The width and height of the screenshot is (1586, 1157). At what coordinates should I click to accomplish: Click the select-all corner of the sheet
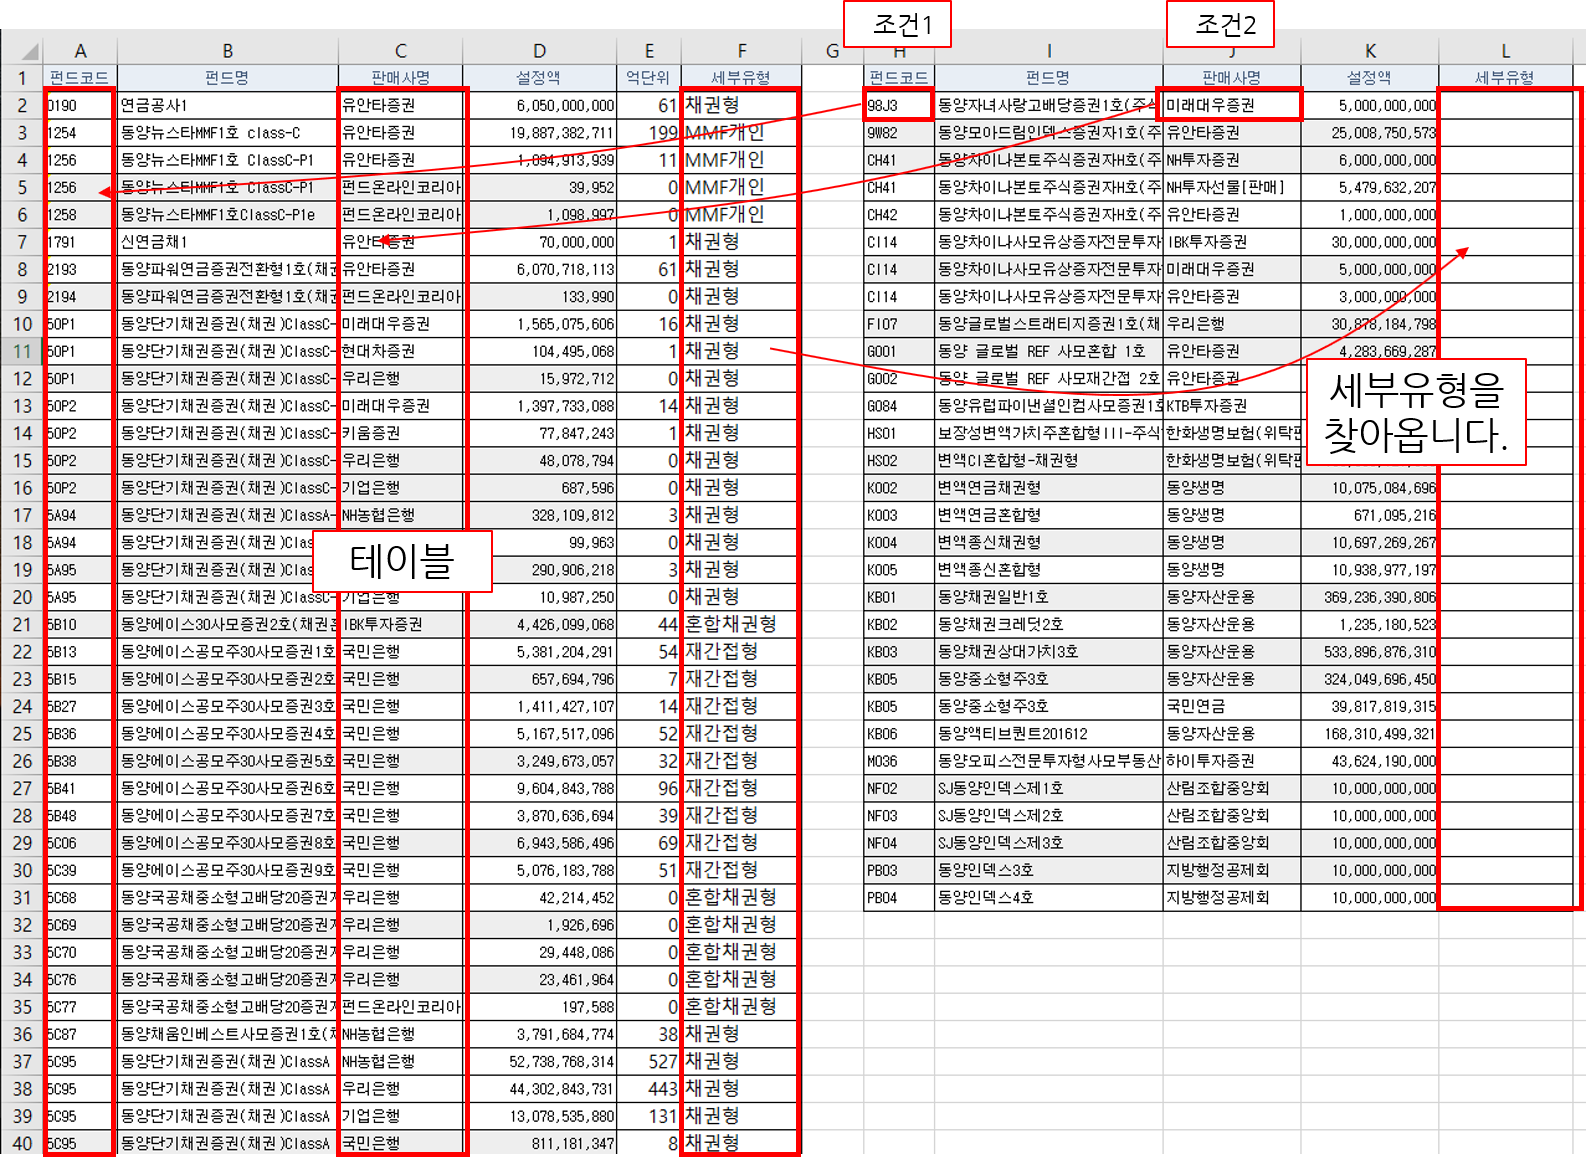click(x=22, y=51)
